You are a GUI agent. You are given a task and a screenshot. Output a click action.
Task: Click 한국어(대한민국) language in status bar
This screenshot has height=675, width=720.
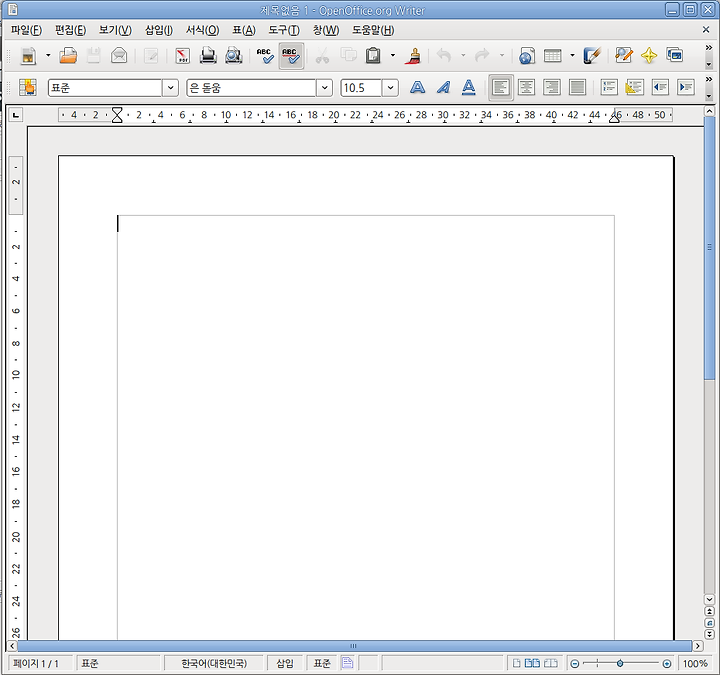click(x=214, y=664)
